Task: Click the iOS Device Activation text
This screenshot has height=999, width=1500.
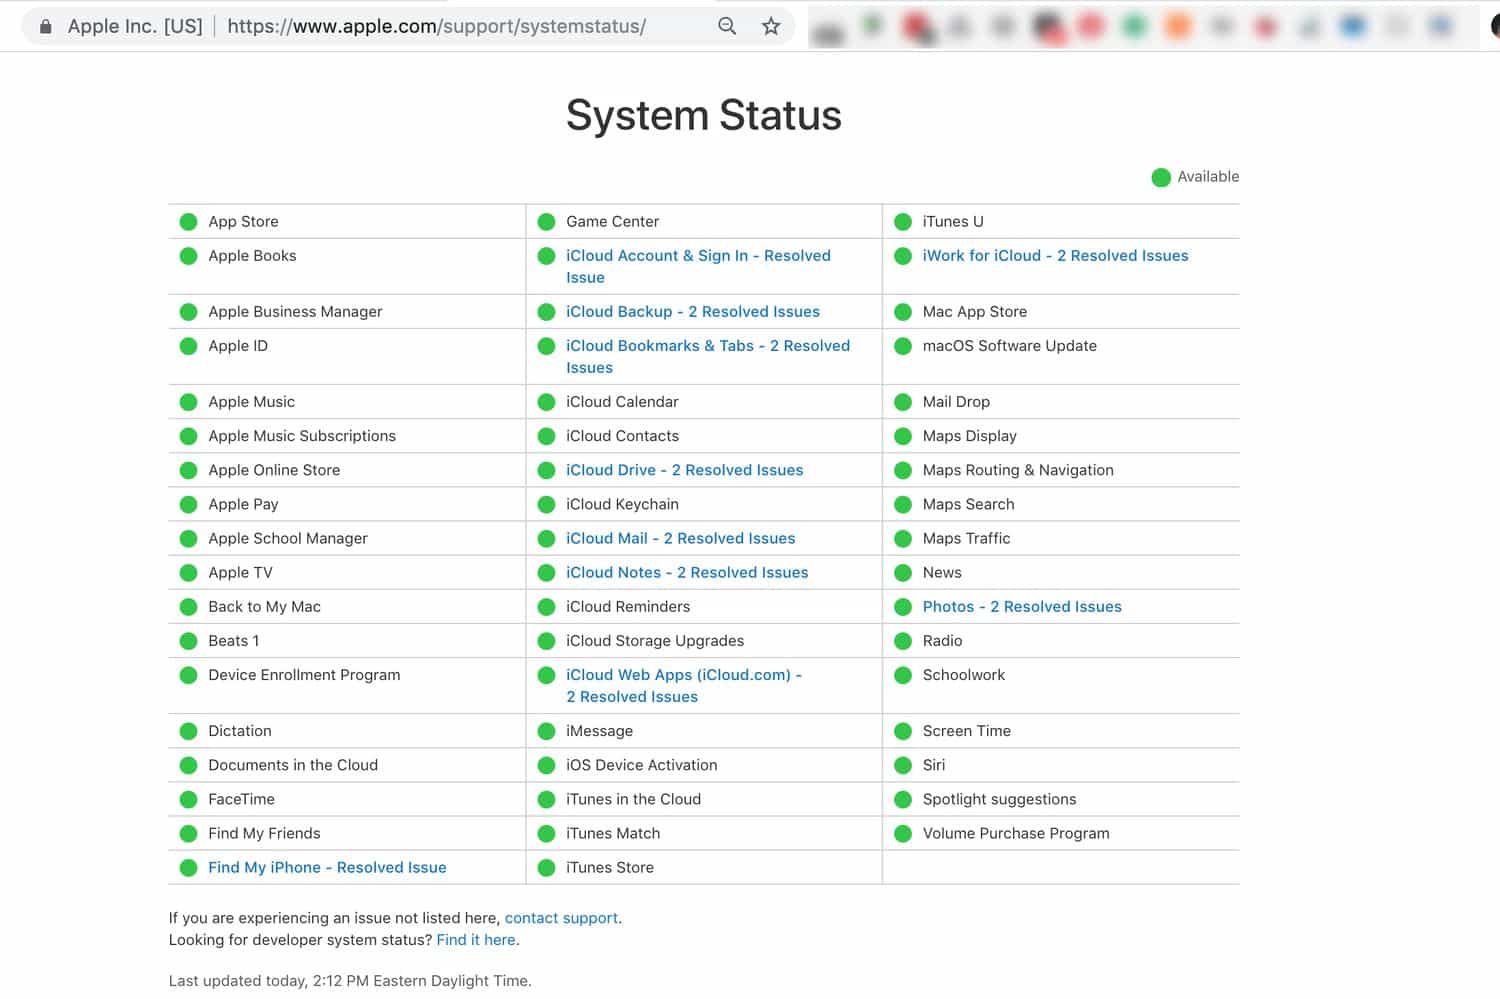Action: pos(641,765)
